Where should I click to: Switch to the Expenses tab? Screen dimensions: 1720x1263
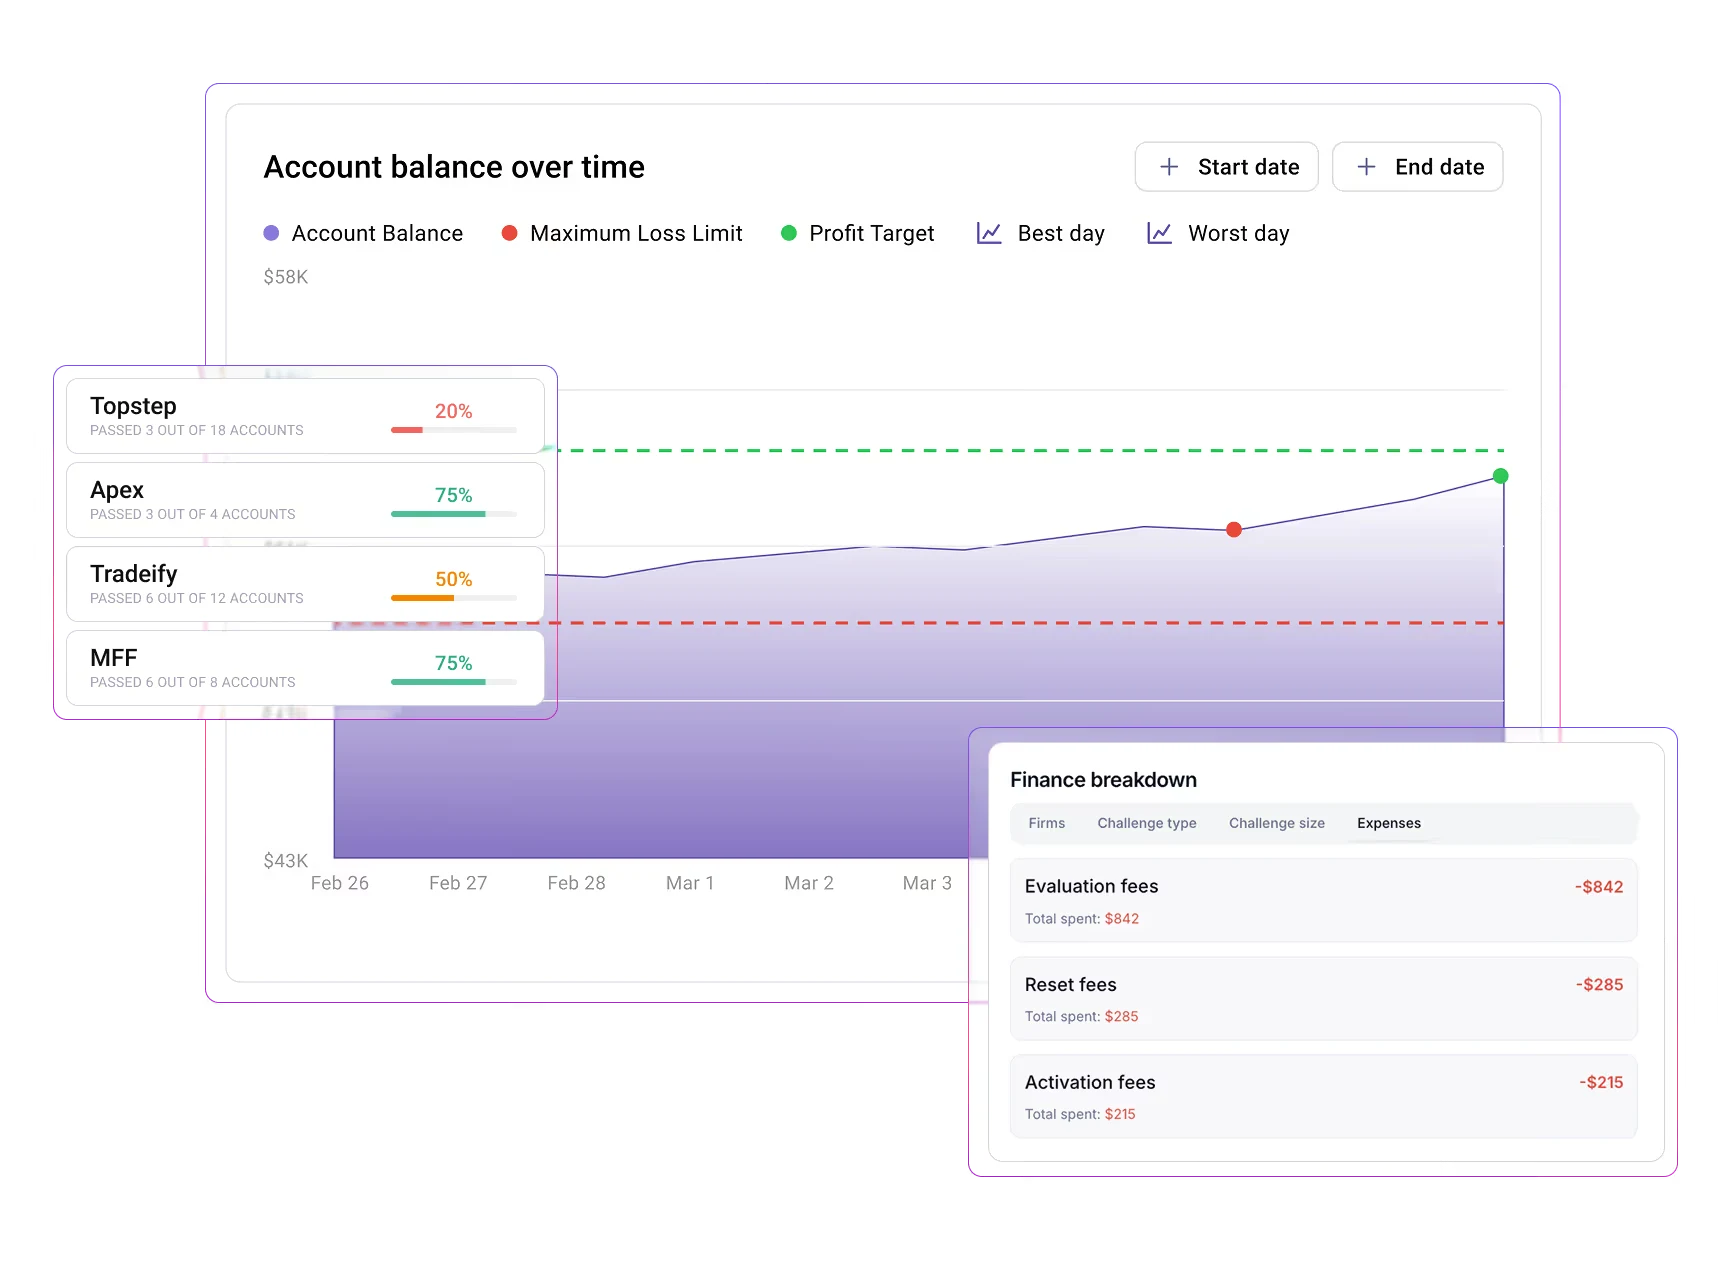click(x=1388, y=823)
